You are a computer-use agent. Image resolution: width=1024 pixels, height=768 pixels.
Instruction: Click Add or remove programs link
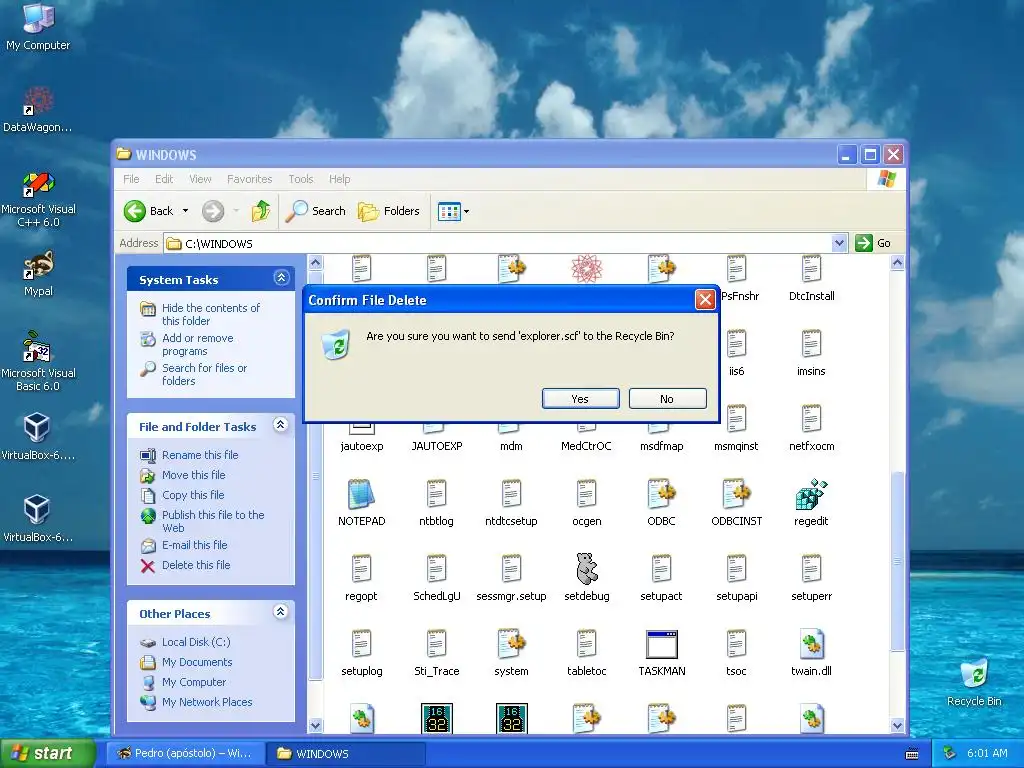point(197,344)
